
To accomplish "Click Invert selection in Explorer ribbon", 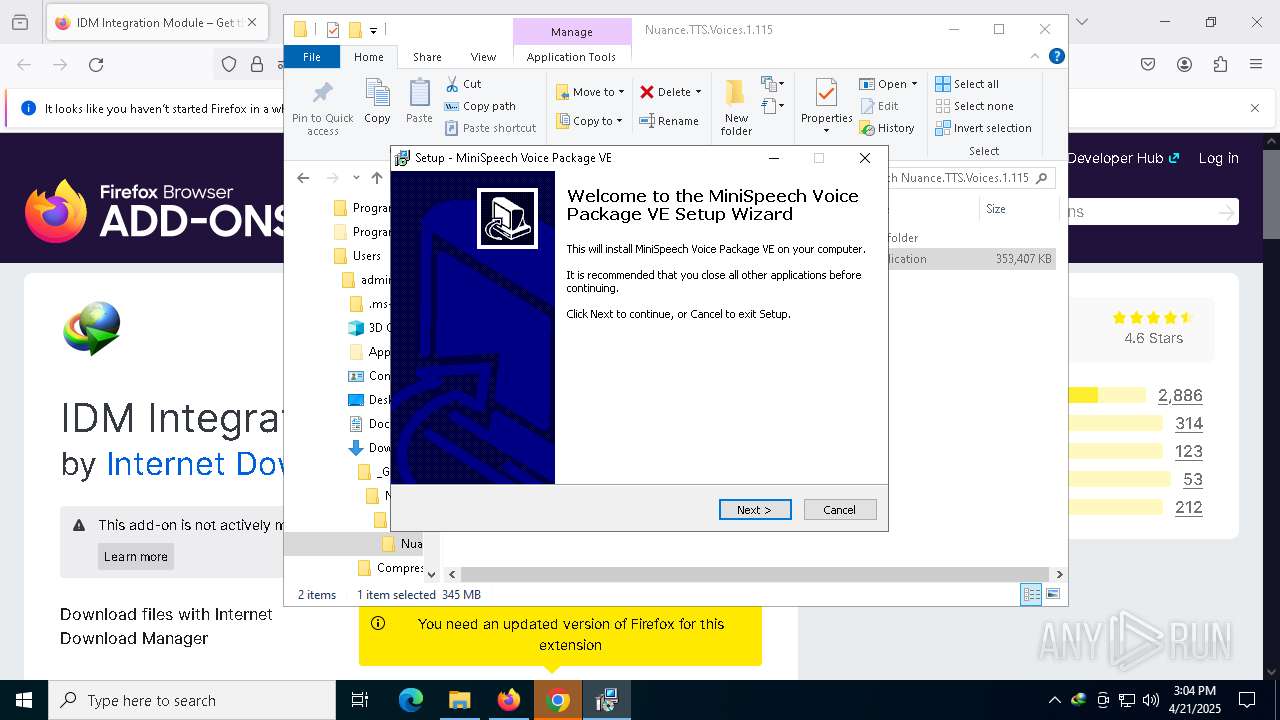I will pos(984,128).
